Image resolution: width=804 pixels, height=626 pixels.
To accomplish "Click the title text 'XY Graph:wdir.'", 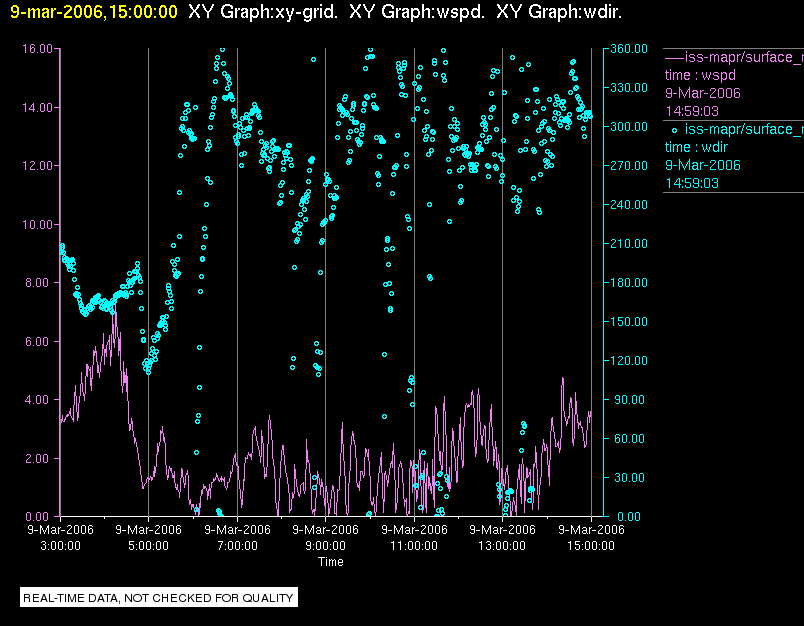I will [559, 12].
